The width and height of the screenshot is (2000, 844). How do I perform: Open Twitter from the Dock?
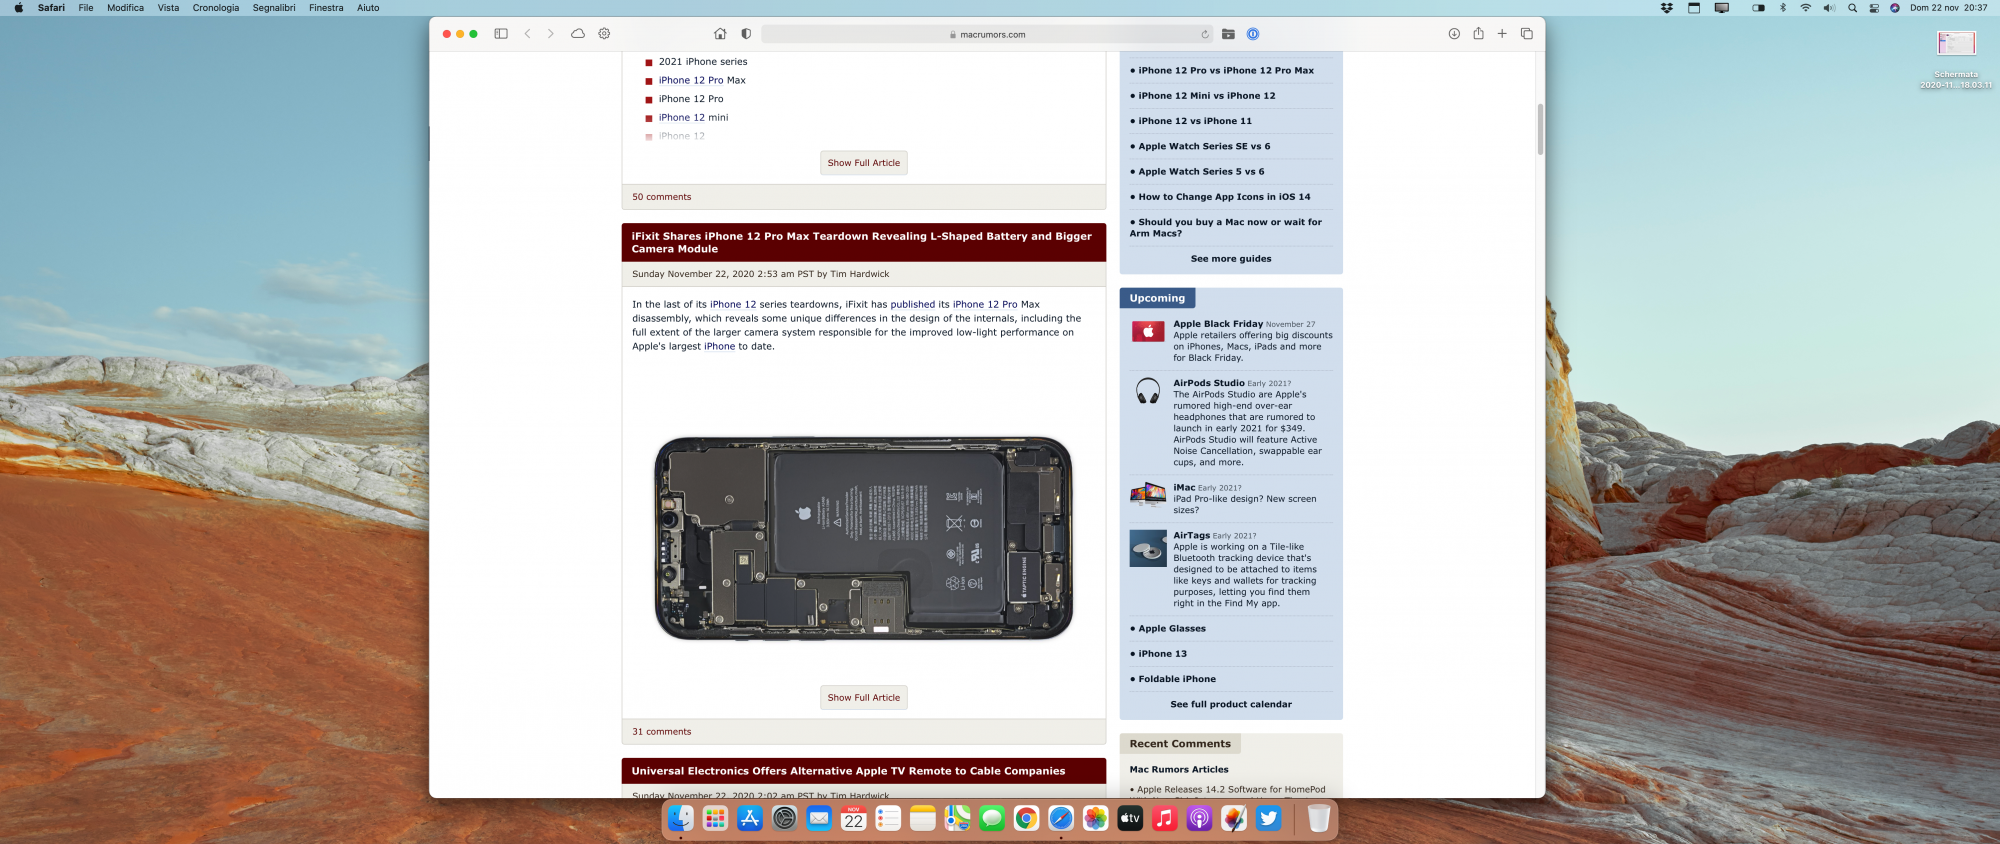1269,819
